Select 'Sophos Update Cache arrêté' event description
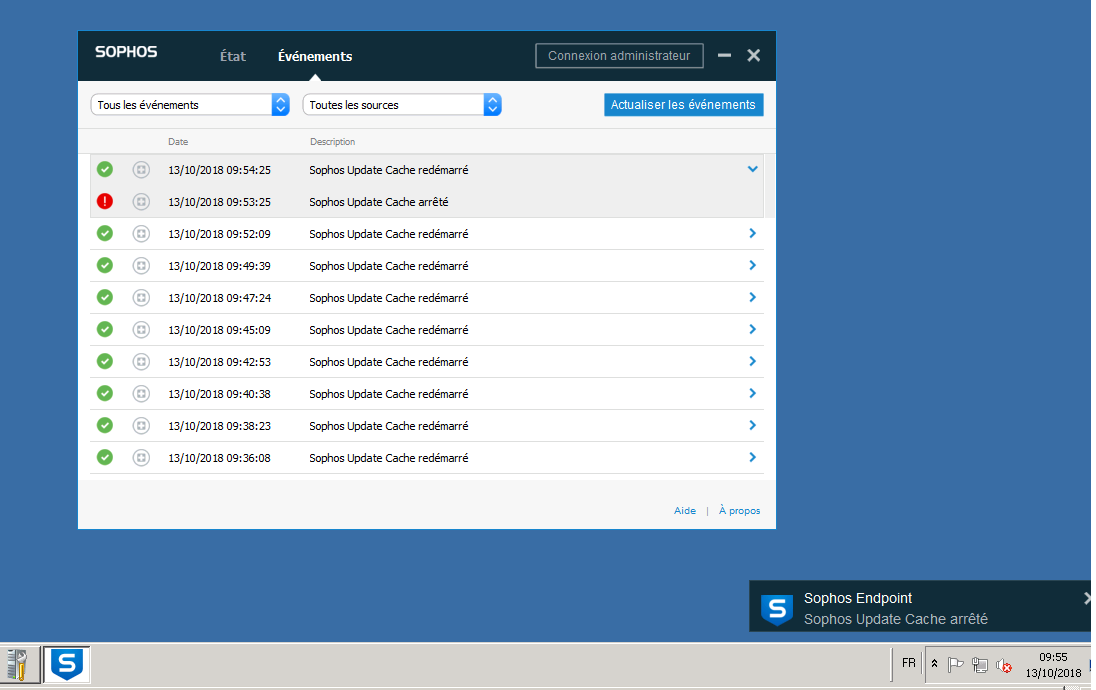 click(379, 202)
